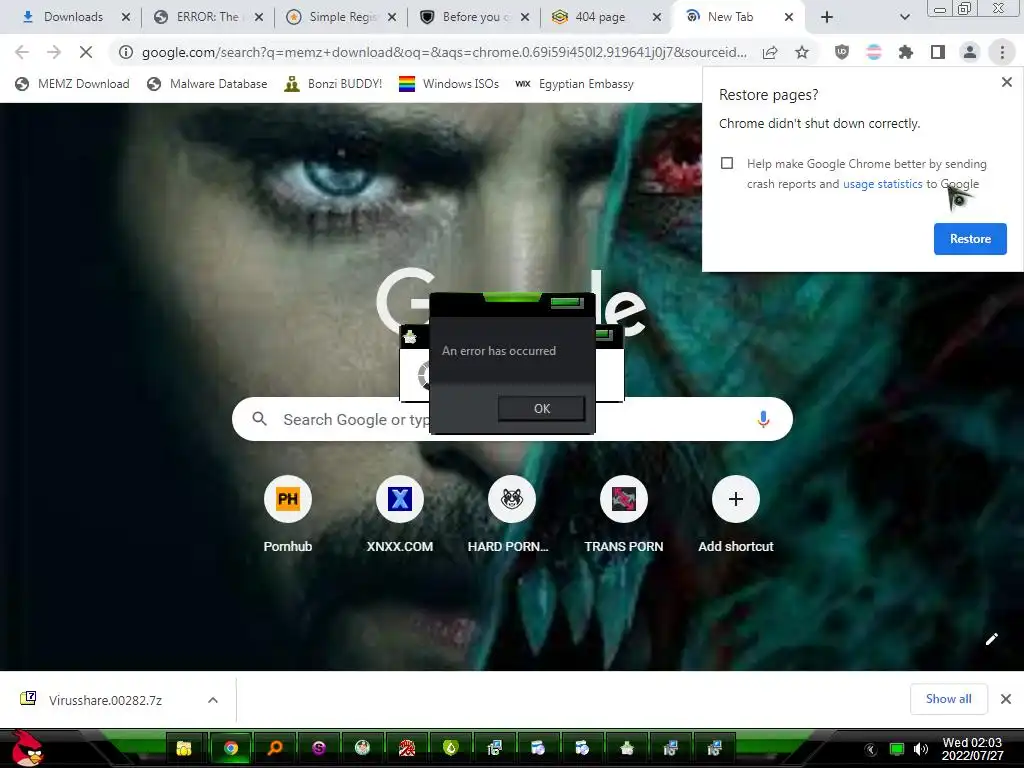Open a new tab with plus button

tap(827, 17)
